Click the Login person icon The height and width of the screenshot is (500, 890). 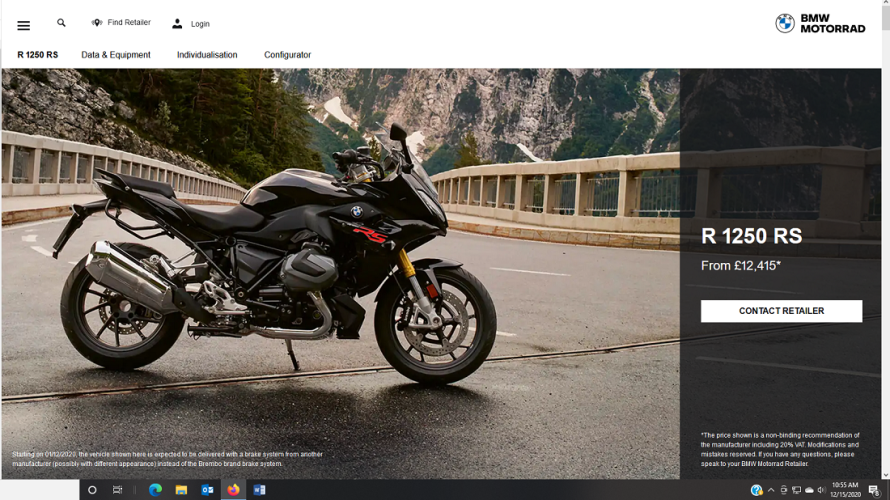tap(177, 23)
